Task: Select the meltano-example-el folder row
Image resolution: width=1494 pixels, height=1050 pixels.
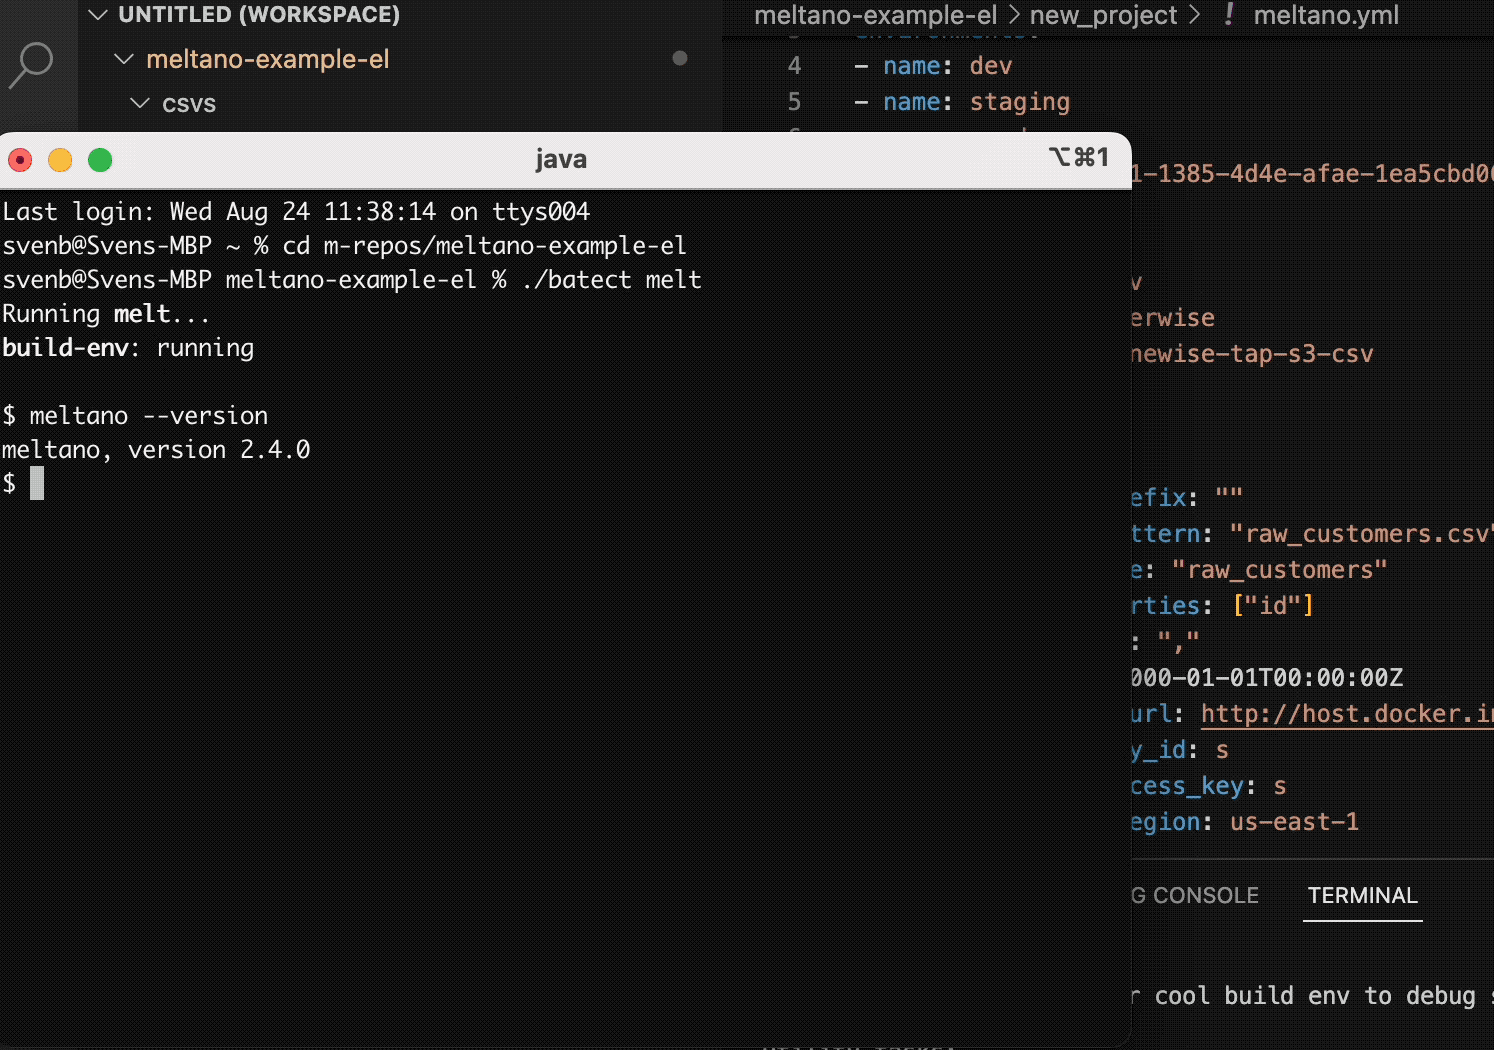Action: 400,59
